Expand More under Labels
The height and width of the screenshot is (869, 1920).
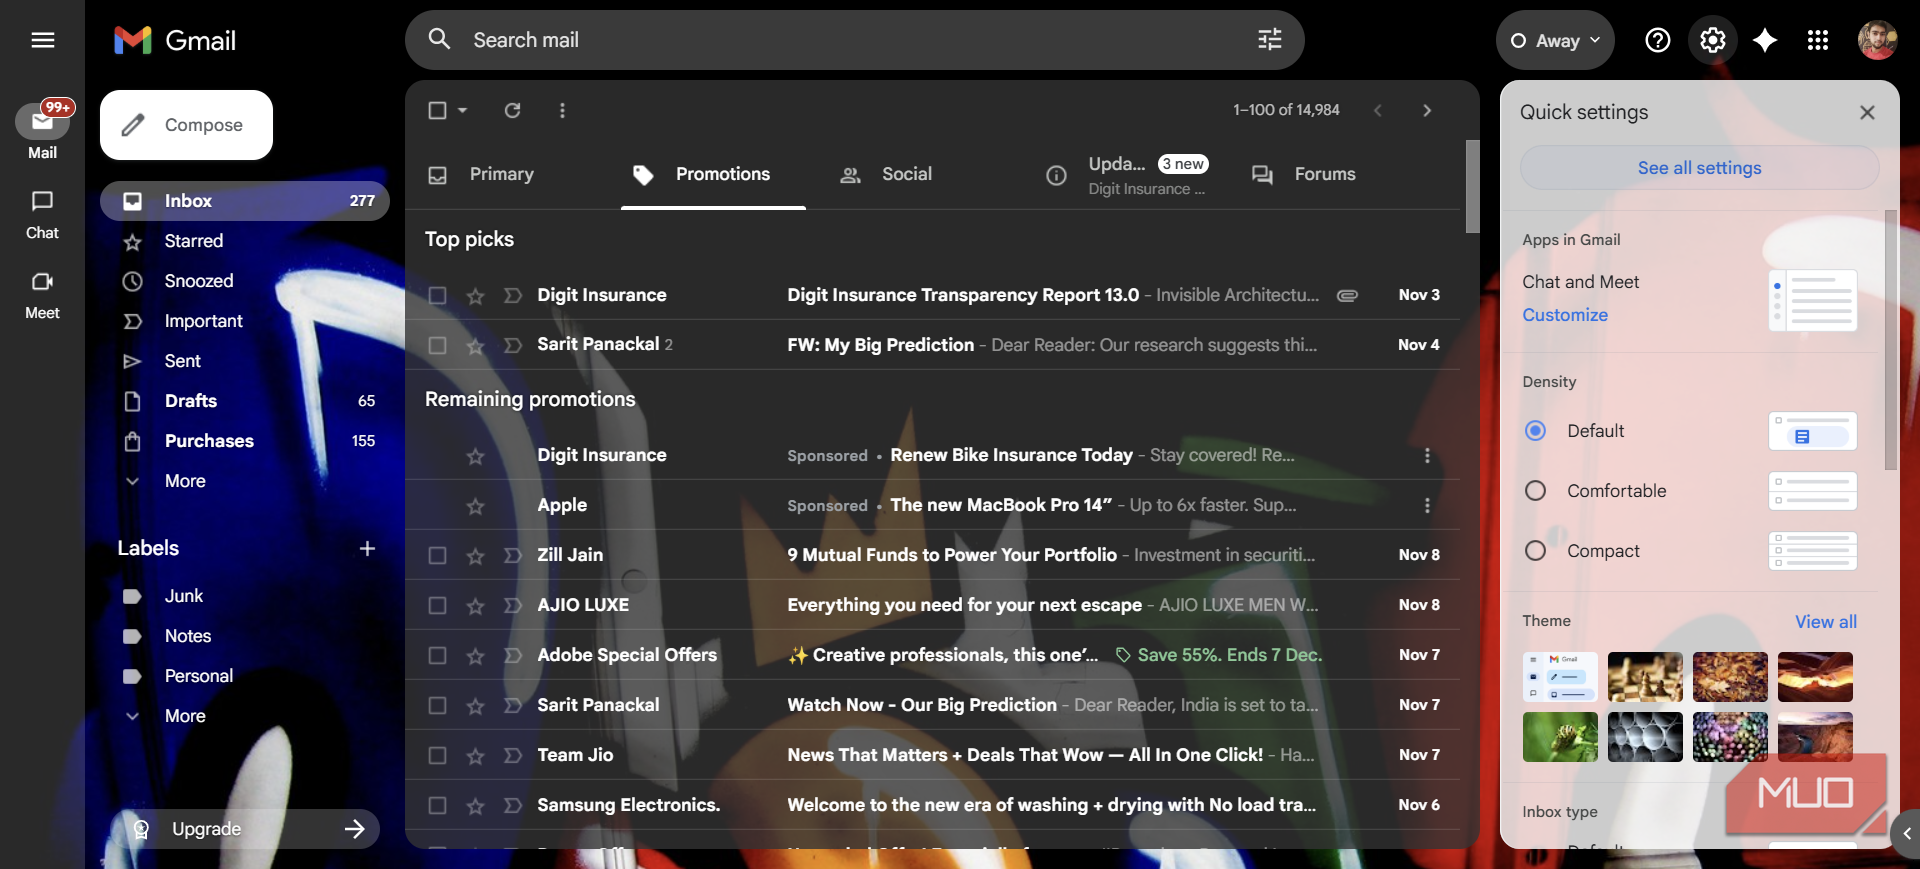[x=185, y=716]
